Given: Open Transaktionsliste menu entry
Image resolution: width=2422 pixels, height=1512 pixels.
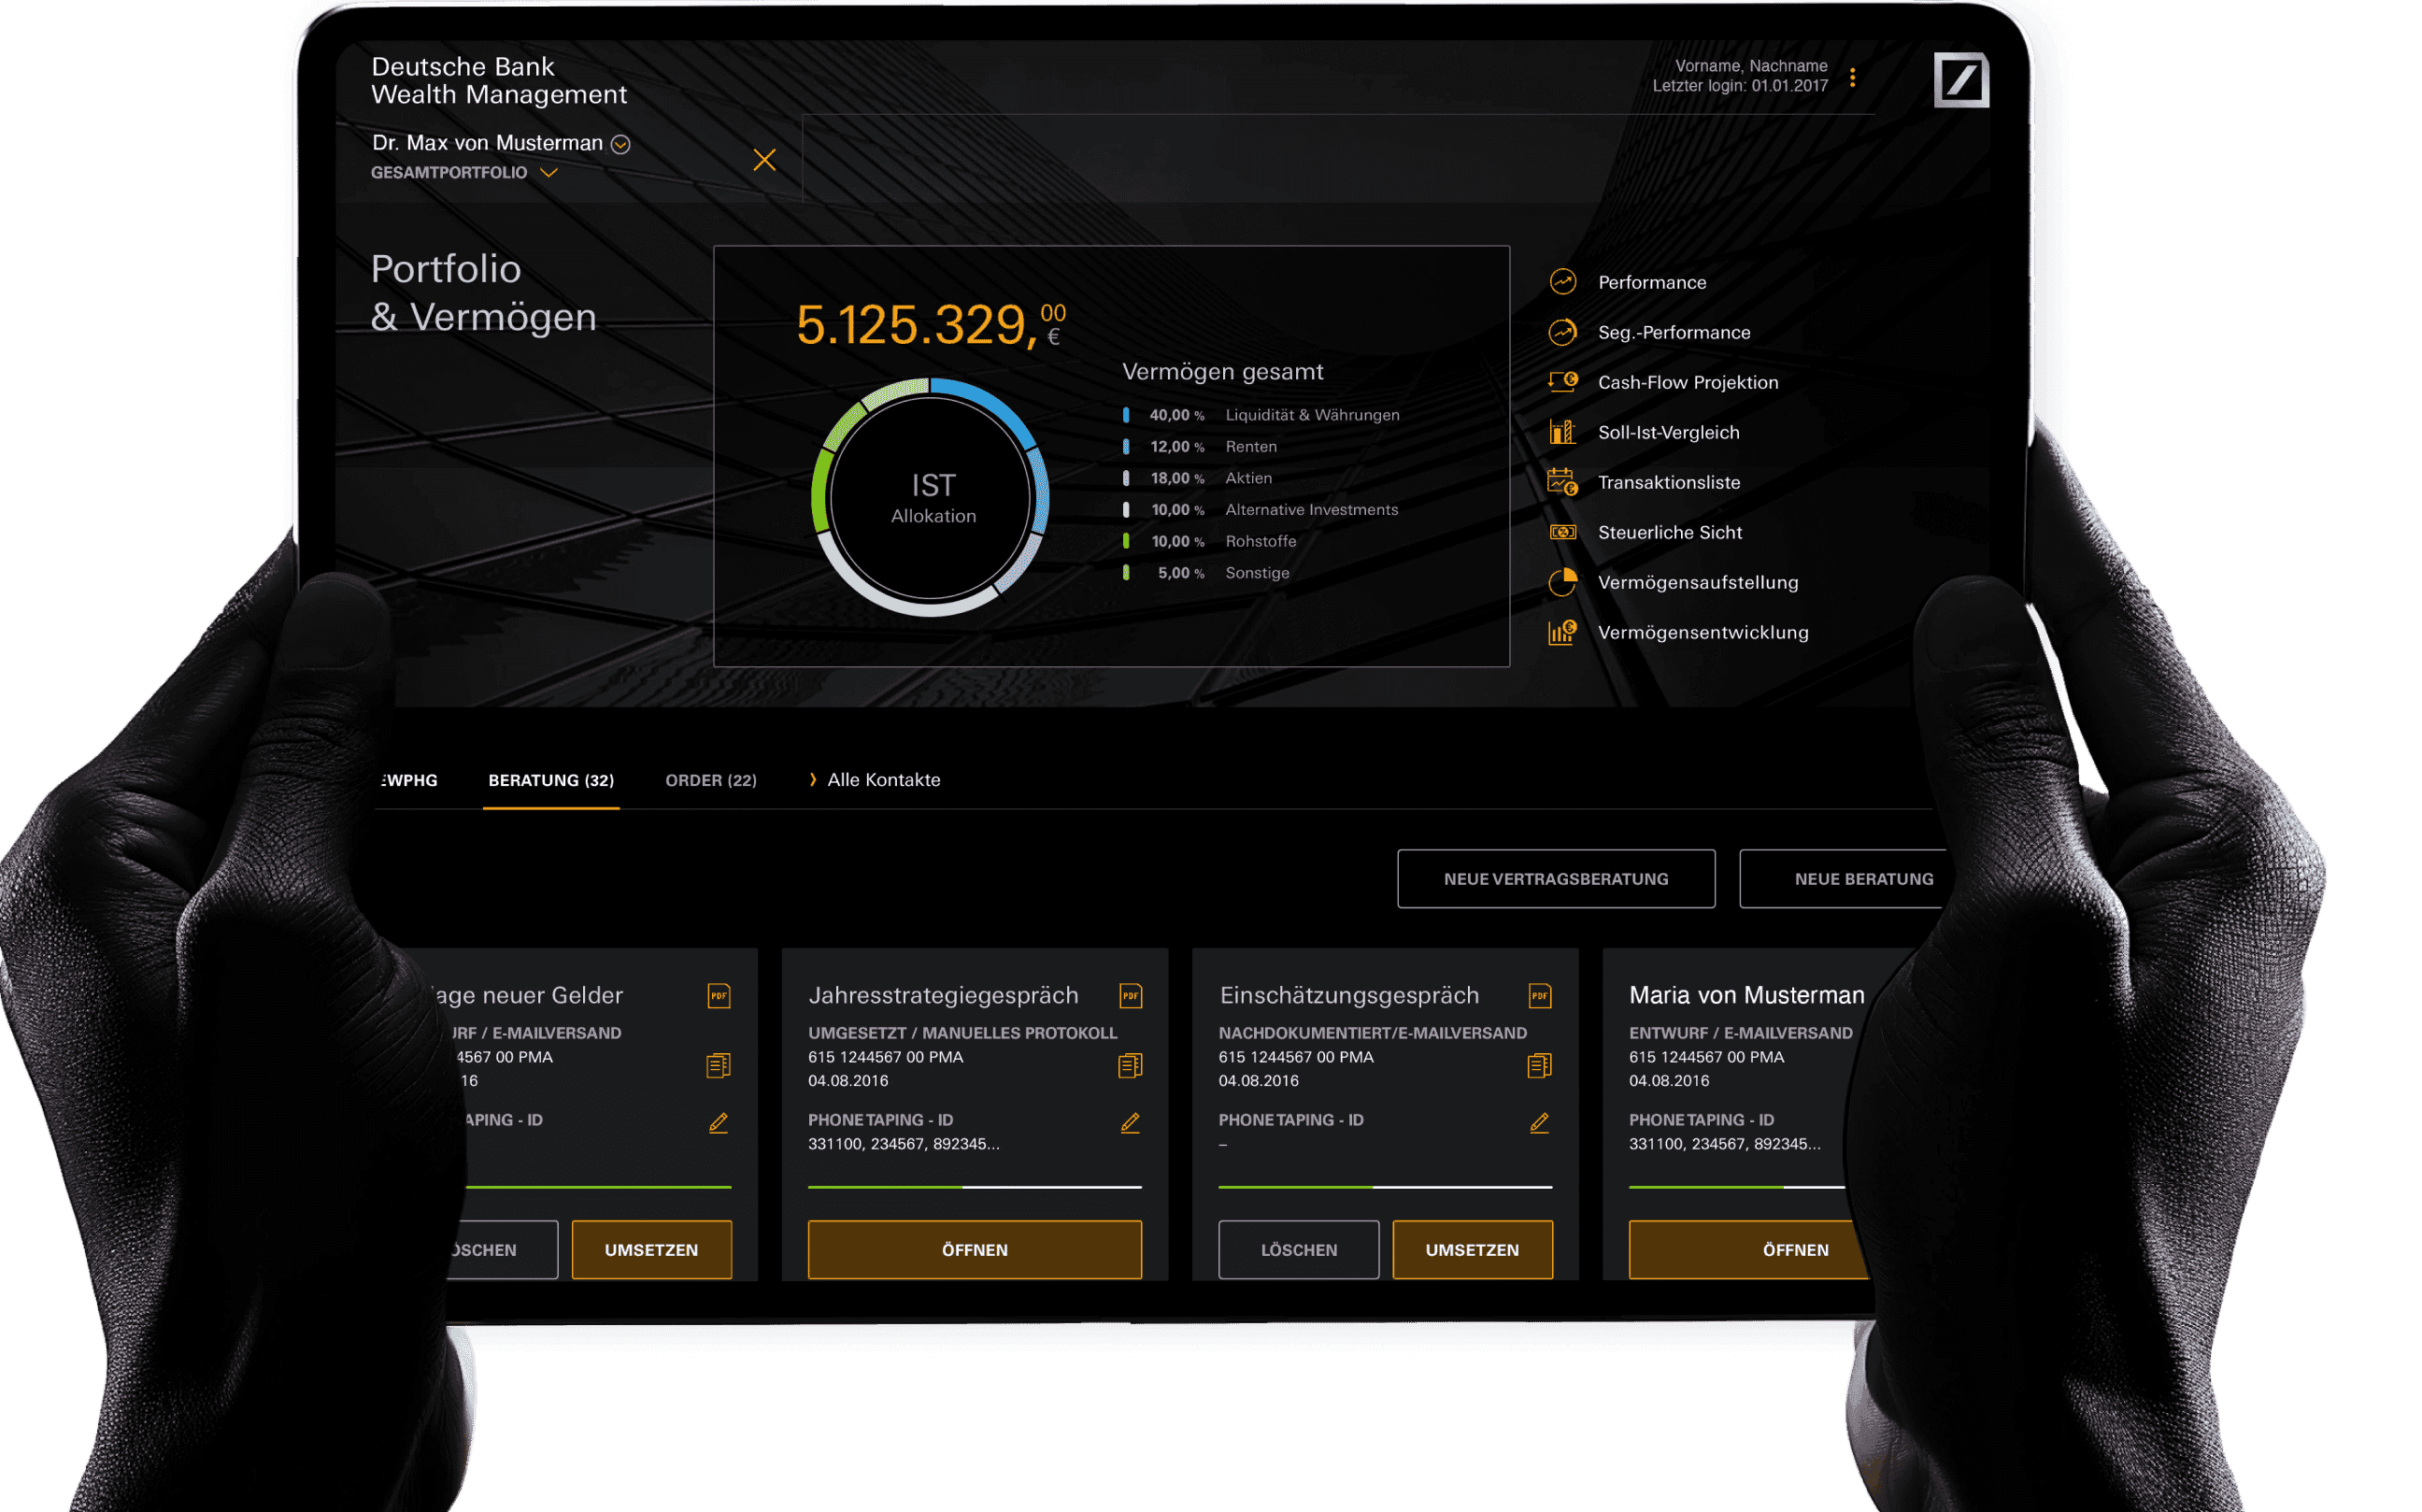Looking at the screenshot, I should 1668,482.
